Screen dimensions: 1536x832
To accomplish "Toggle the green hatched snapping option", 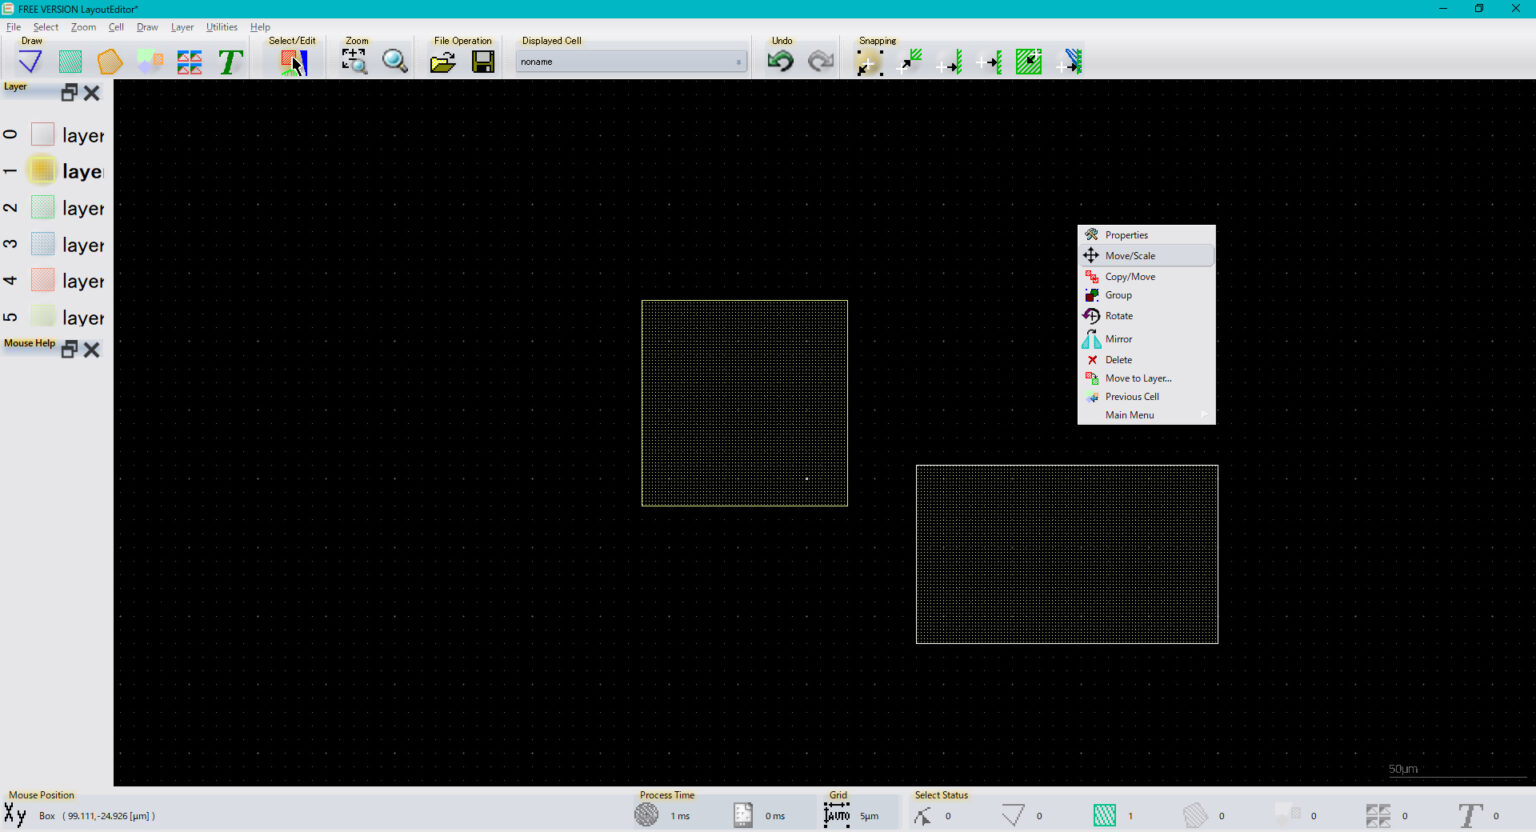I will pos(1028,62).
